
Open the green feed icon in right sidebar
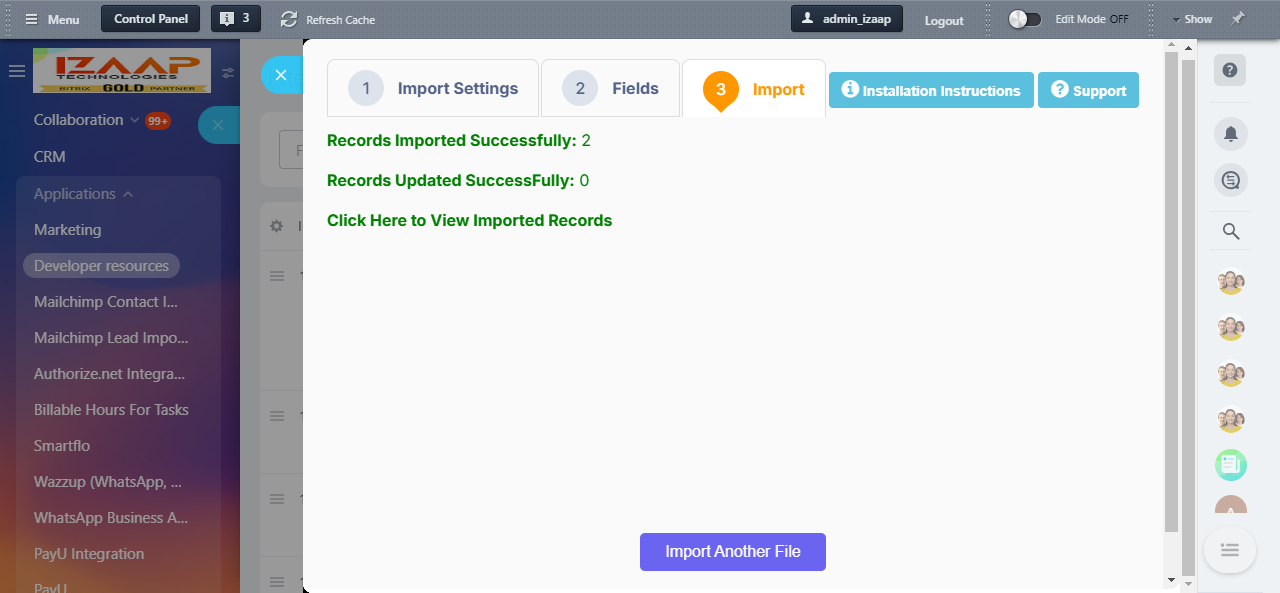tap(1230, 464)
